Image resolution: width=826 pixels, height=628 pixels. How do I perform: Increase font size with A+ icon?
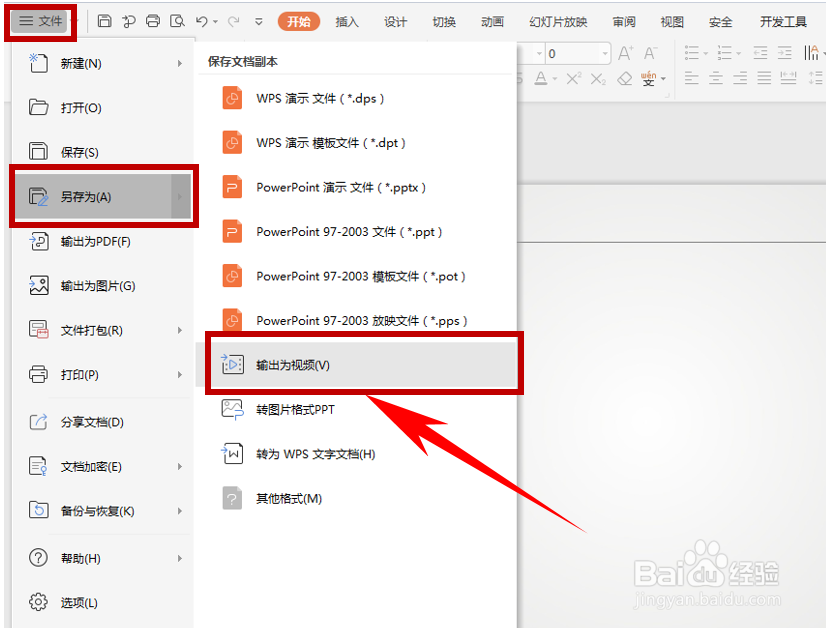point(624,53)
